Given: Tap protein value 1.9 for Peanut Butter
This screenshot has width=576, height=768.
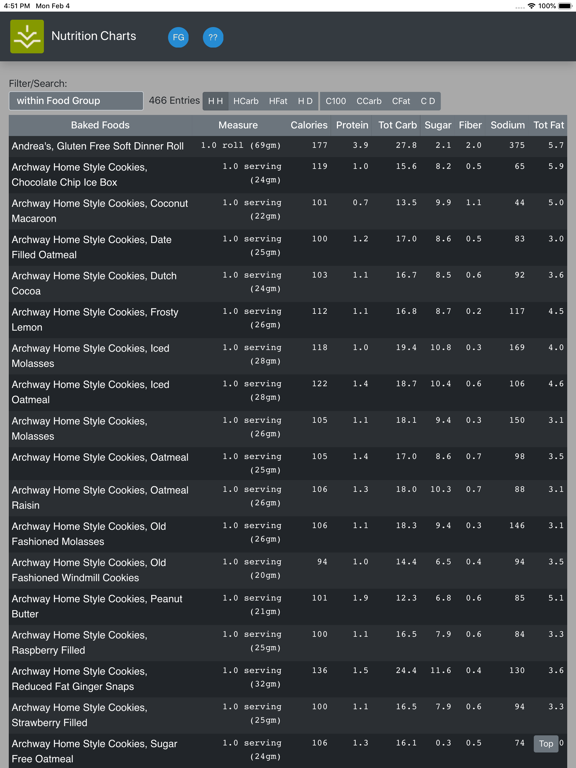Looking at the screenshot, I should pyautogui.click(x=360, y=598).
